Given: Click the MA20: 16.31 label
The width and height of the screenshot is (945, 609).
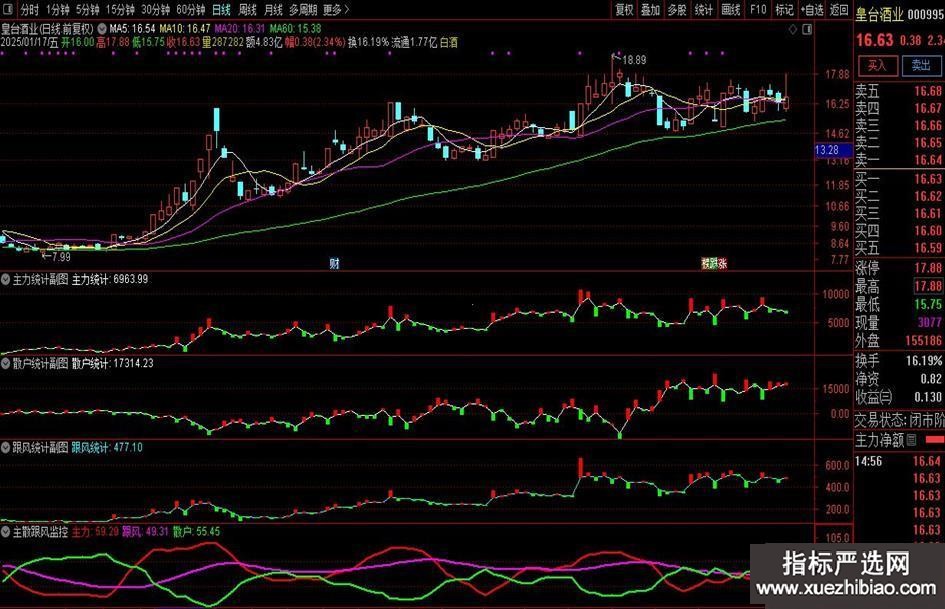Looking at the screenshot, I should click(x=240, y=28).
